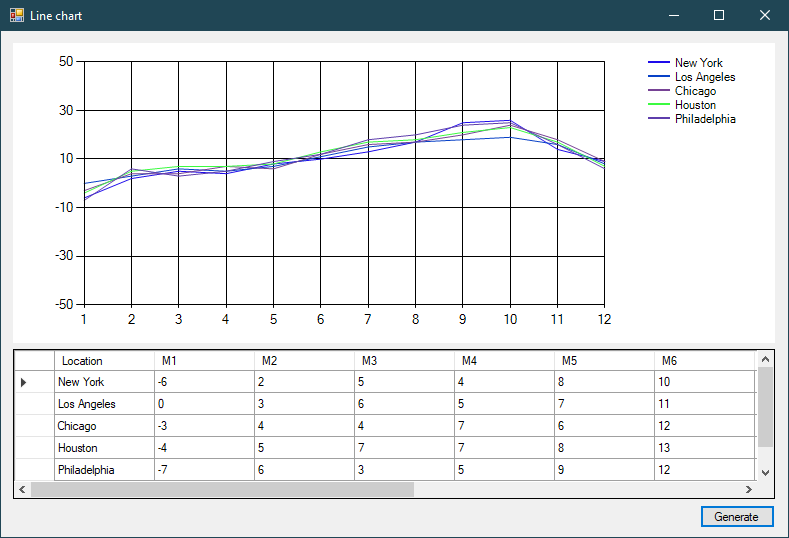Click the horizontal scrollbar left arrow
The image size is (789, 538).
click(22, 489)
